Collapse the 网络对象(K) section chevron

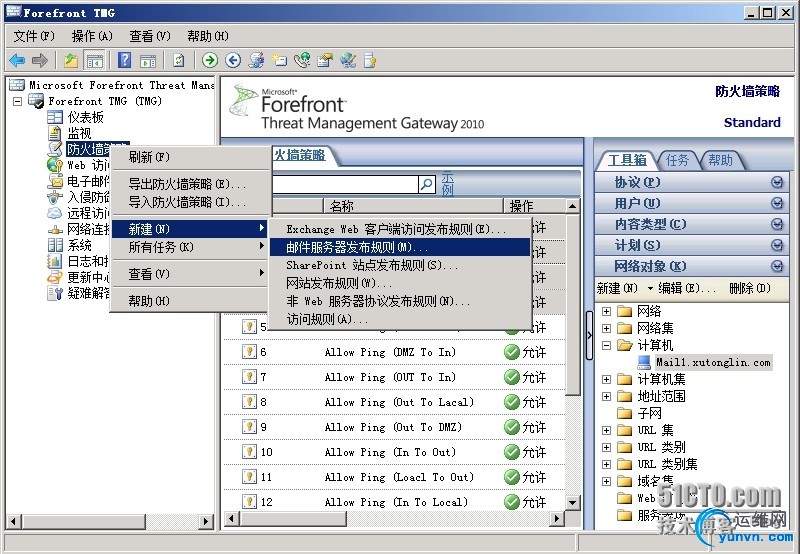pyautogui.click(x=777, y=266)
